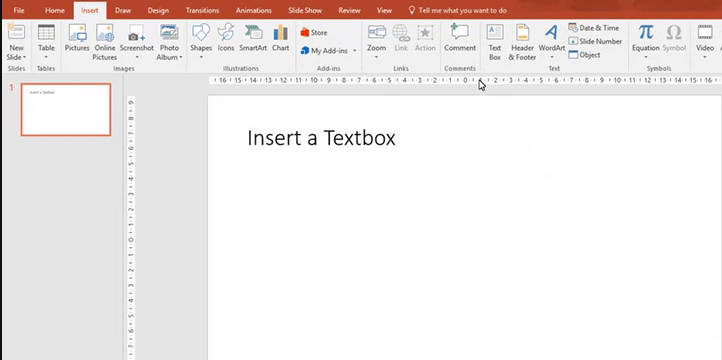Open the Table dropdown
The width and height of the screenshot is (722, 360).
46,57
